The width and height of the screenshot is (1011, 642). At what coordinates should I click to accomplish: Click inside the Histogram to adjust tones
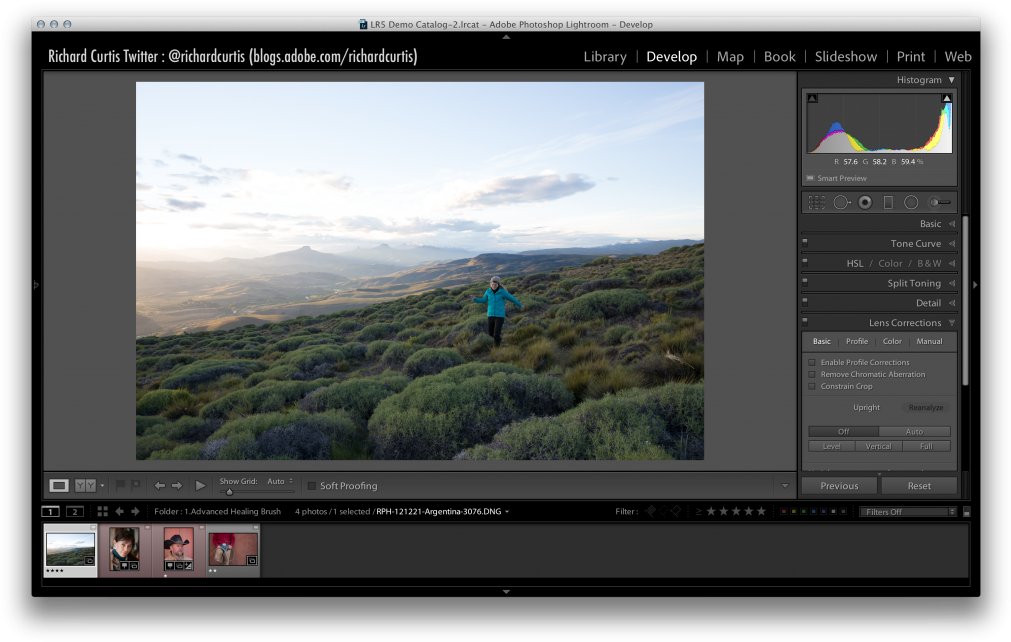(x=878, y=125)
